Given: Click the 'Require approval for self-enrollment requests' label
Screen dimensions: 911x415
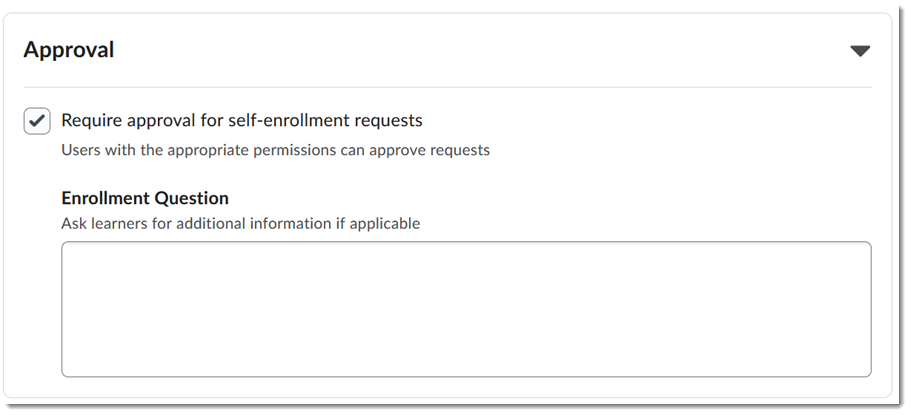Looking at the screenshot, I should click(x=242, y=121).
